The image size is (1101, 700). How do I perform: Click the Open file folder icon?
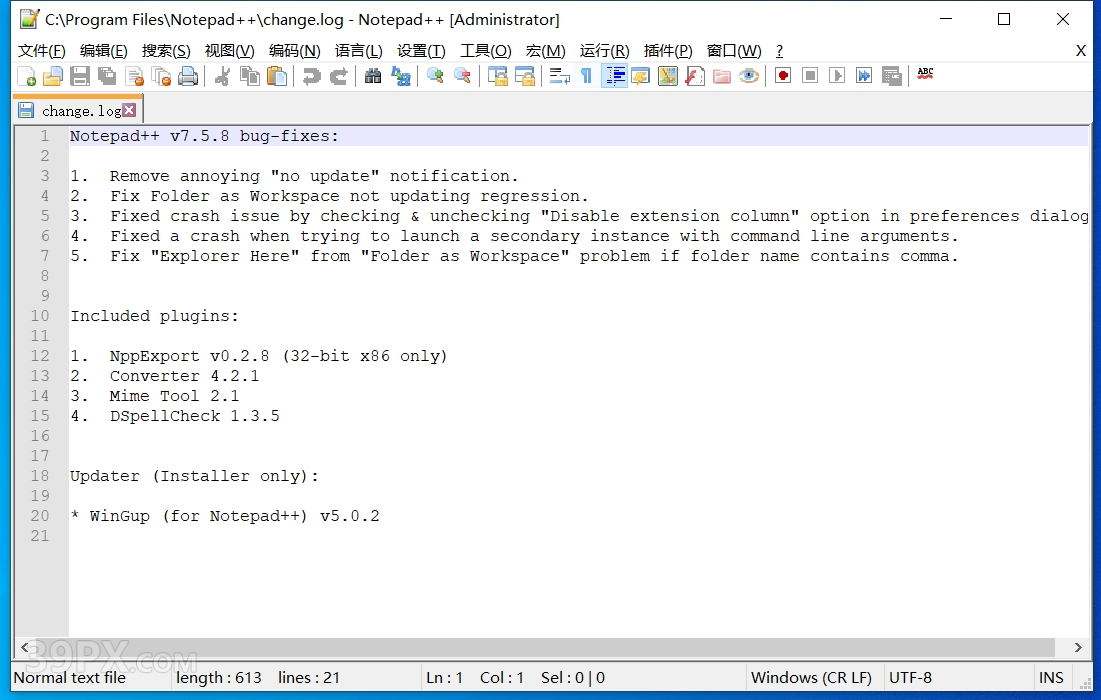coord(53,76)
